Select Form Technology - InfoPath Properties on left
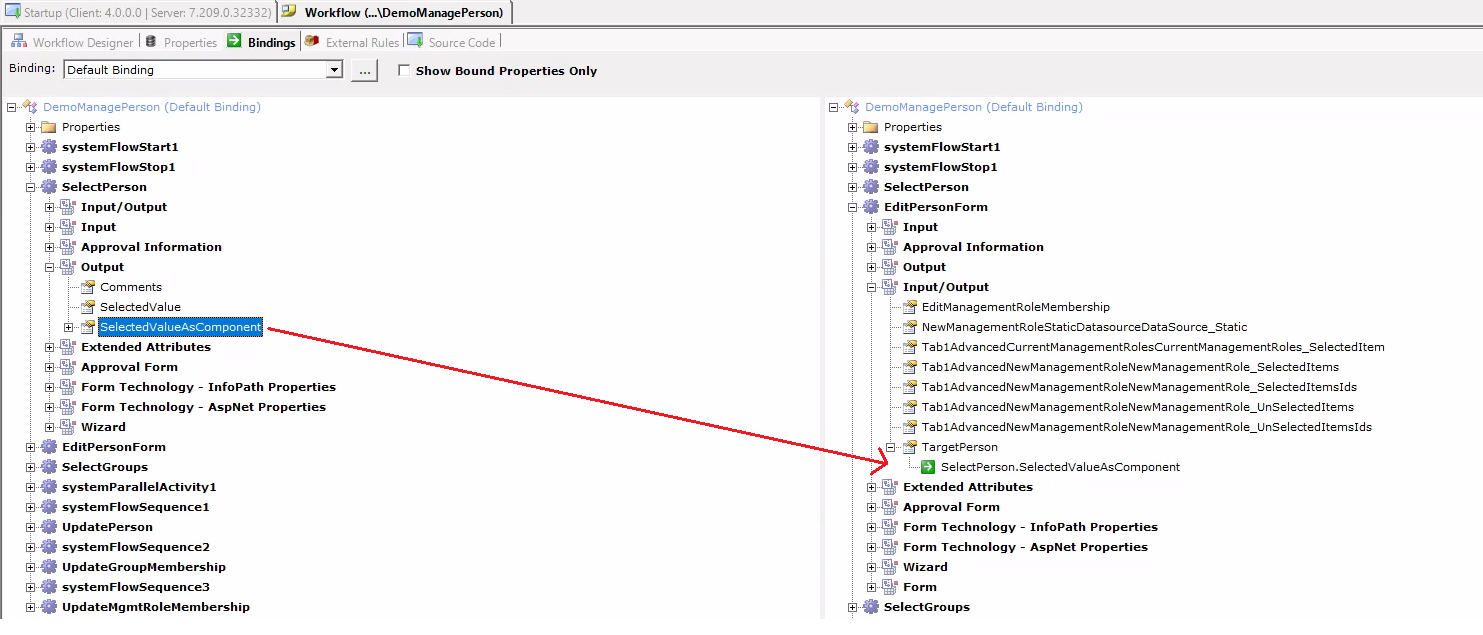The image size is (1483, 635). click(208, 387)
